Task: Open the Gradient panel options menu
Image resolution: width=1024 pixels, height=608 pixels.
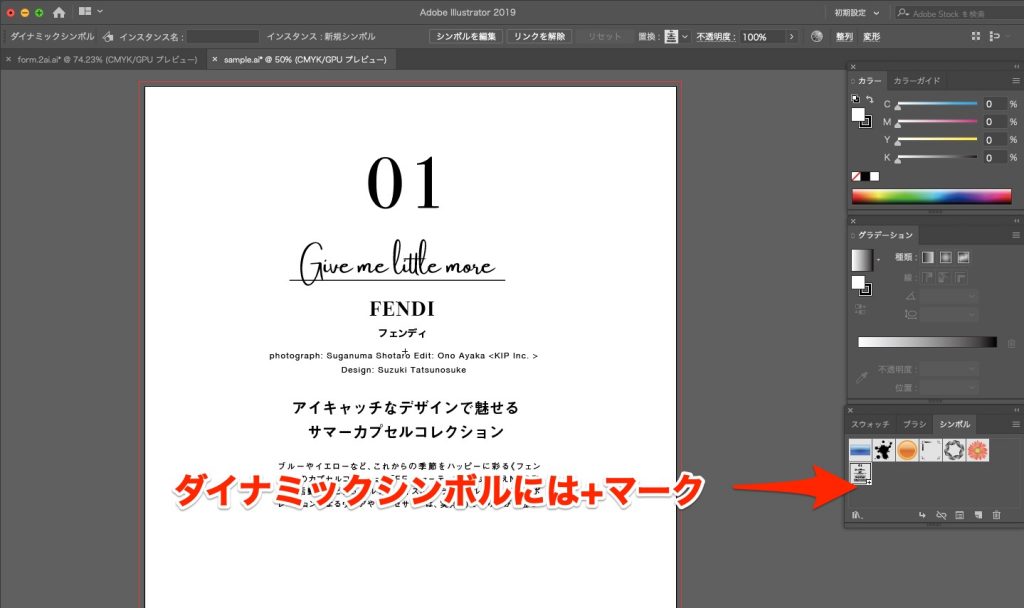Action: (x=1016, y=235)
